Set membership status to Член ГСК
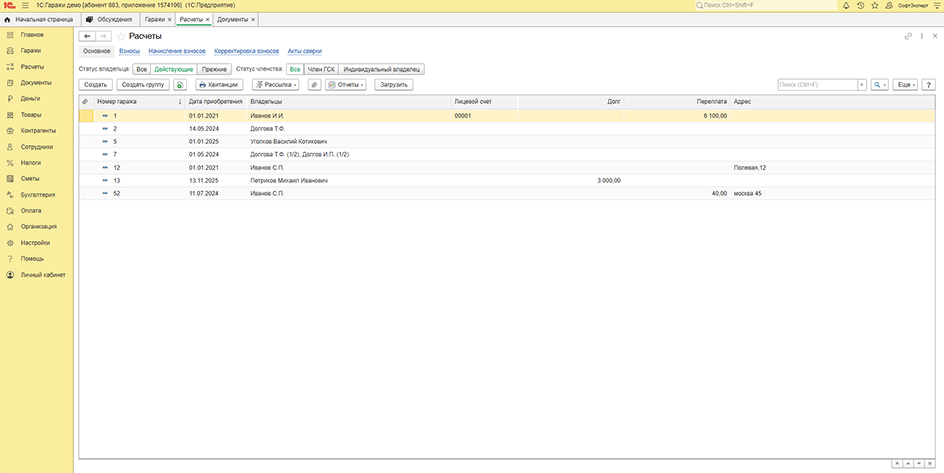 (x=320, y=69)
